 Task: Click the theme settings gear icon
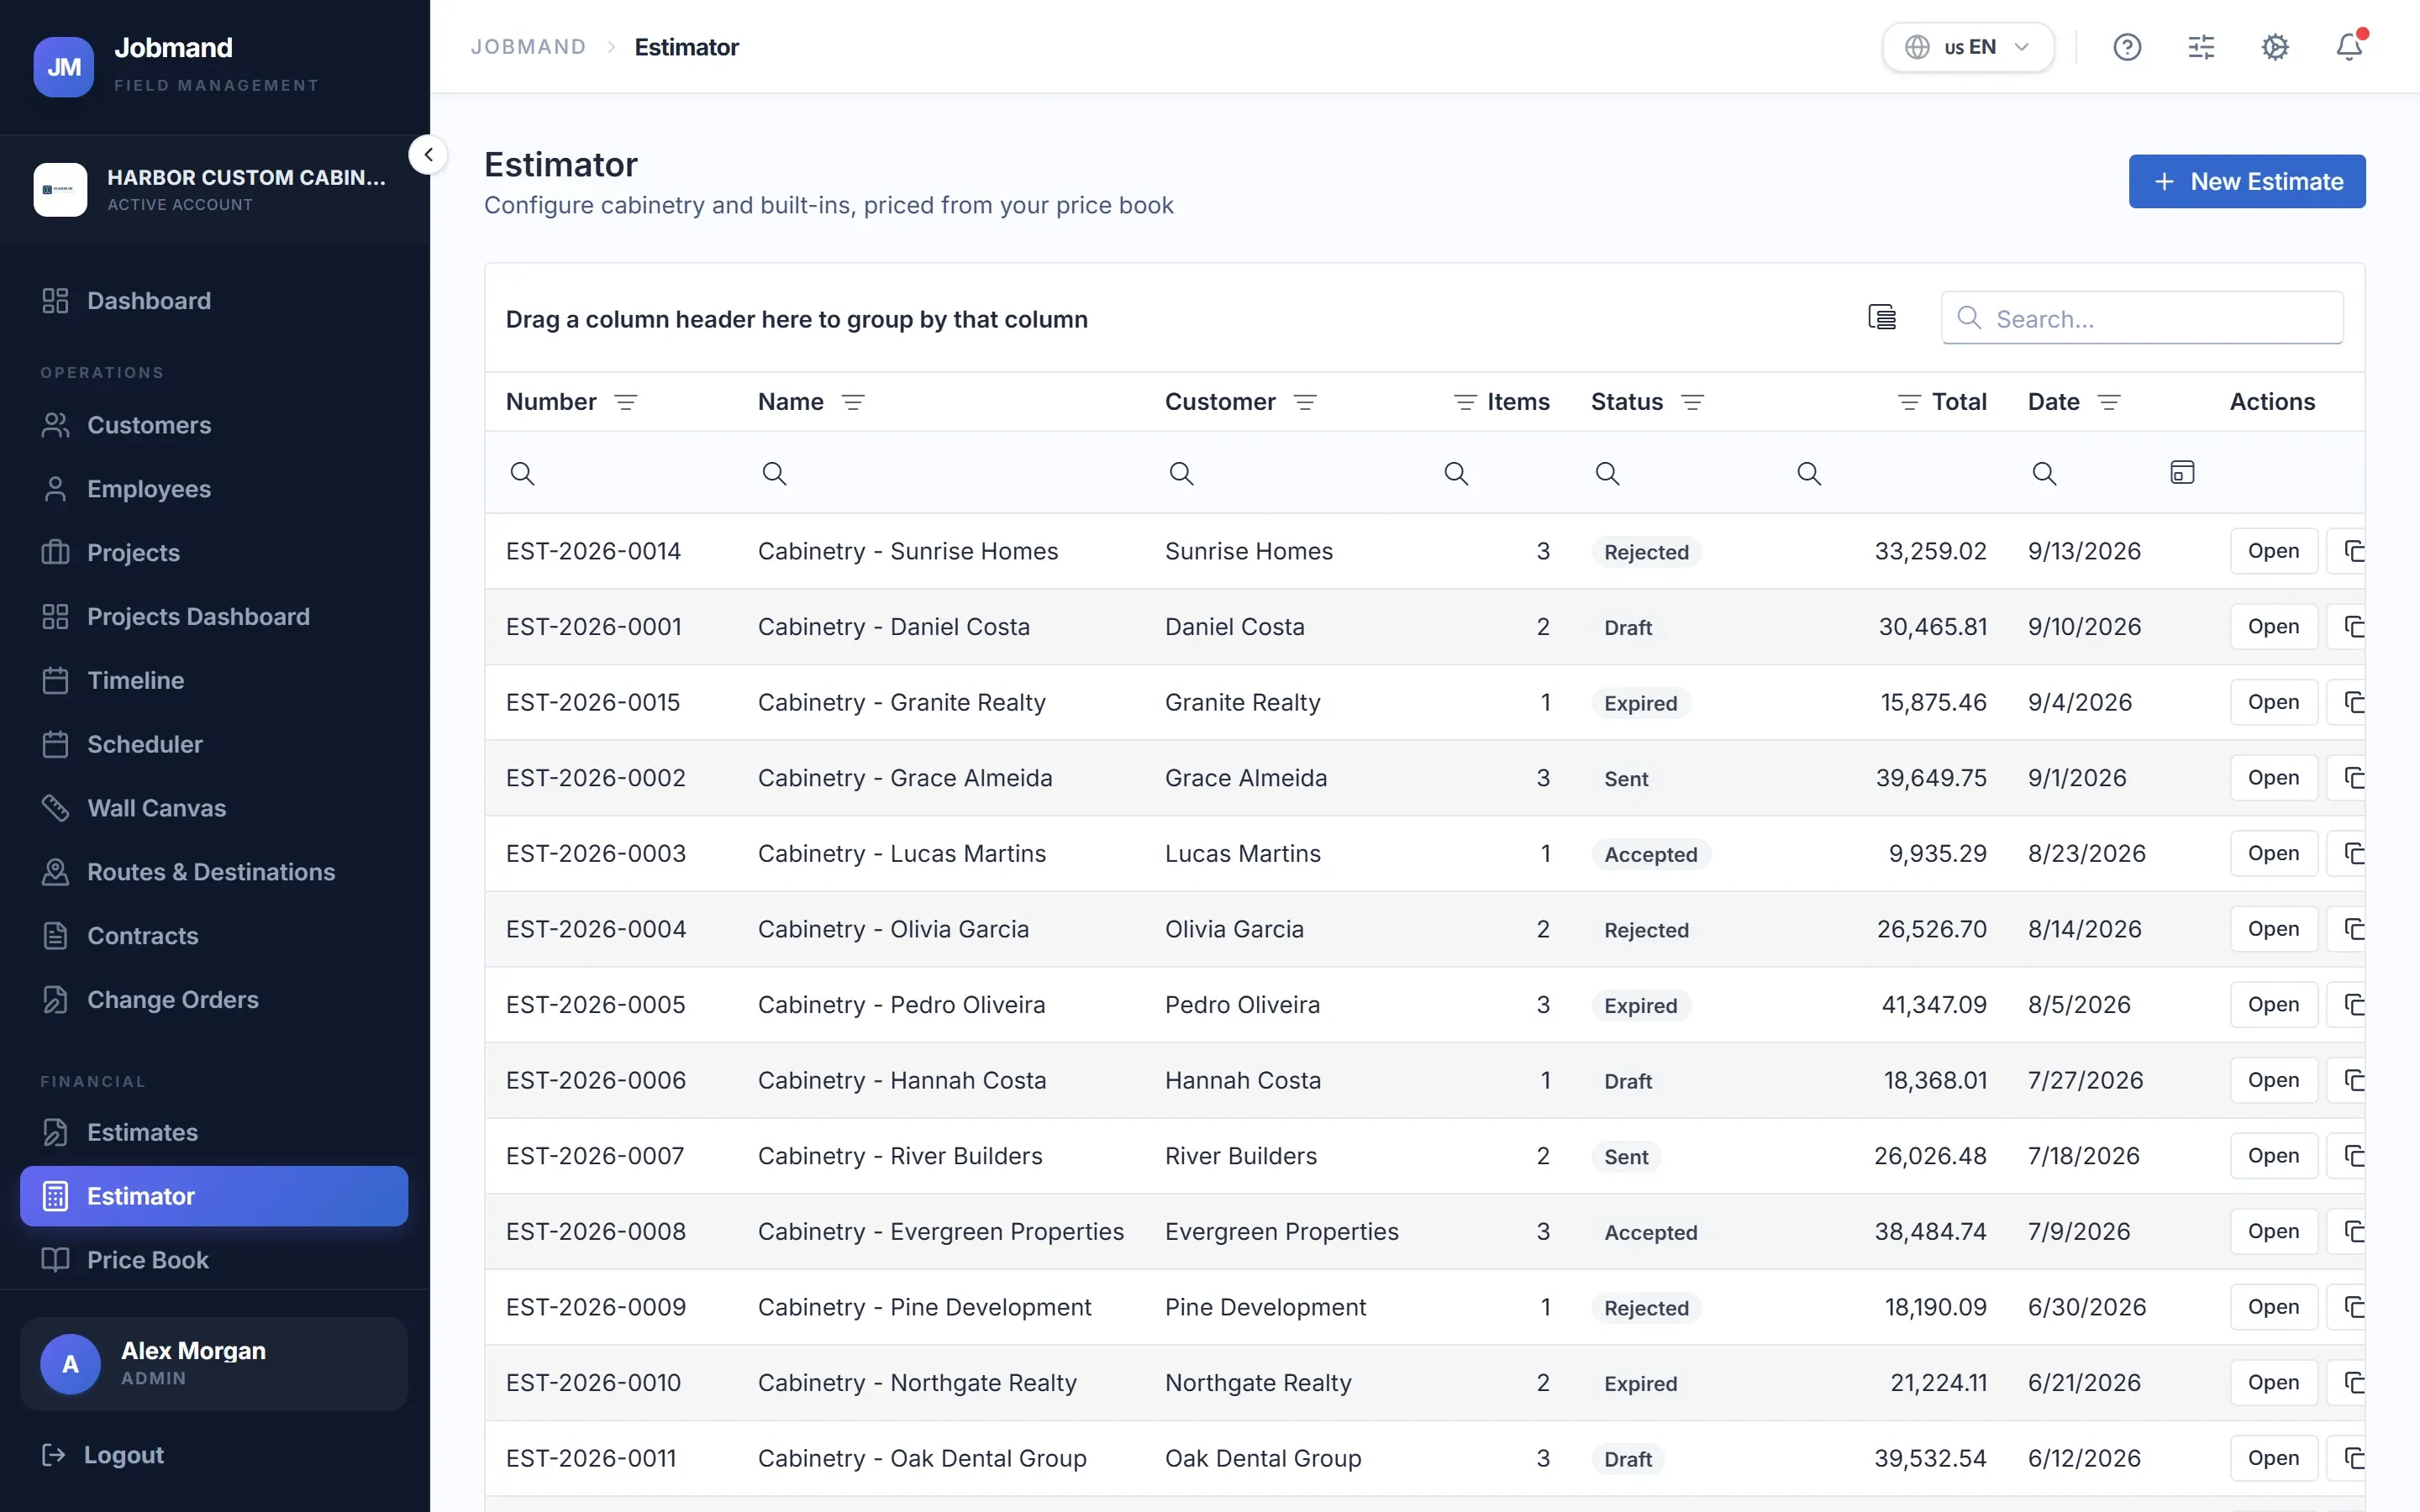coord(2275,47)
